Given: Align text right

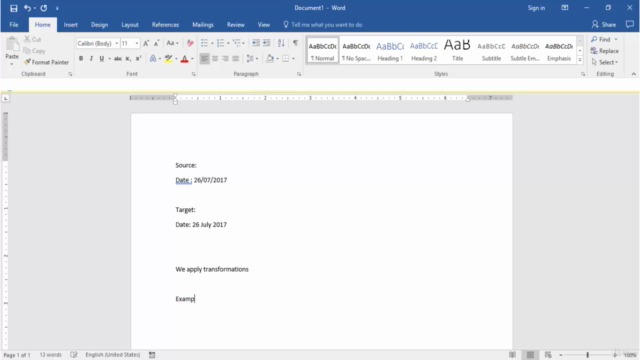Looking at the screenshot, I should coord(225,59).
